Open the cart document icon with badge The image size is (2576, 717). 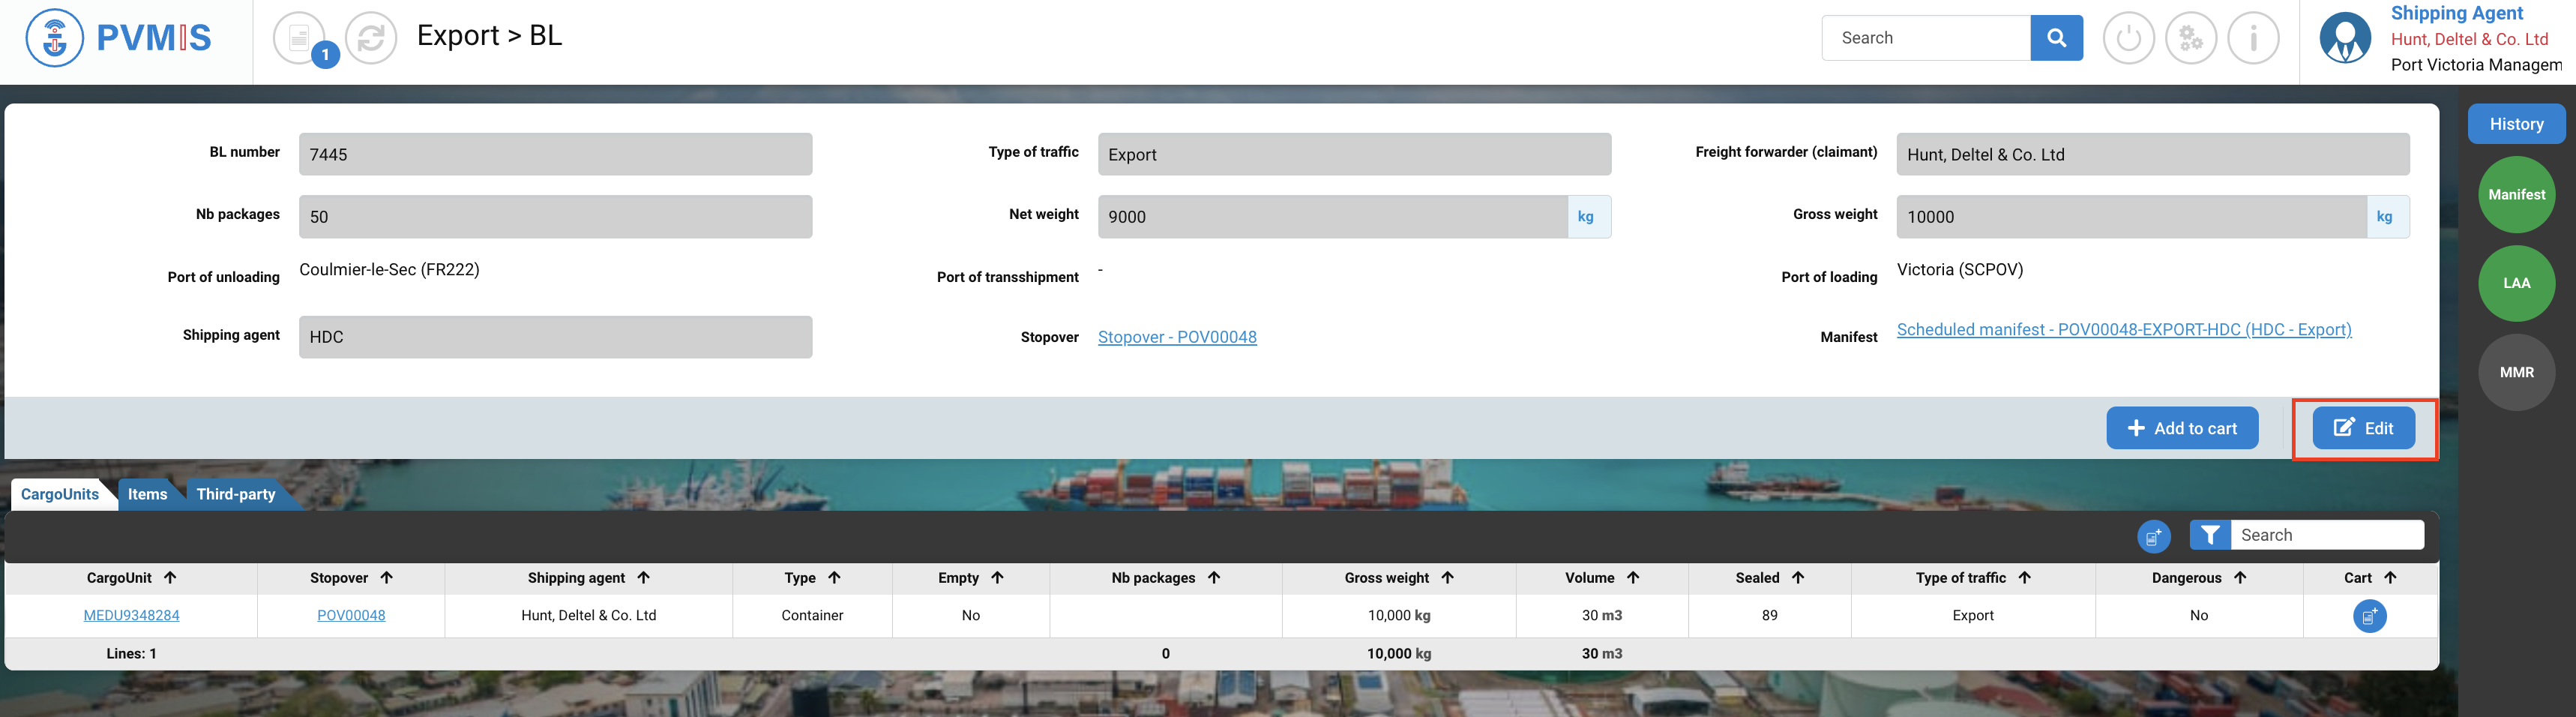click(300, 39)
